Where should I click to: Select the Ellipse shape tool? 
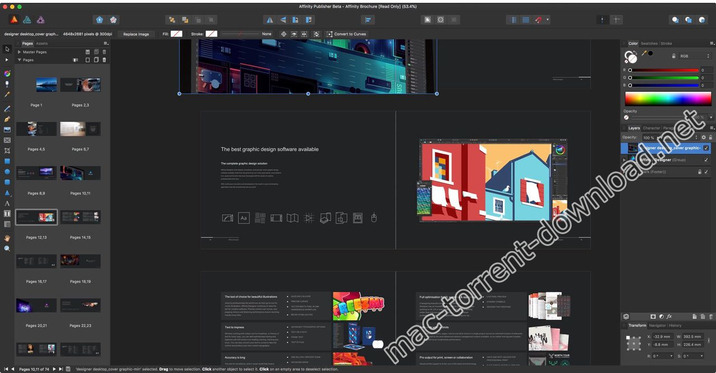coord(7,172)
